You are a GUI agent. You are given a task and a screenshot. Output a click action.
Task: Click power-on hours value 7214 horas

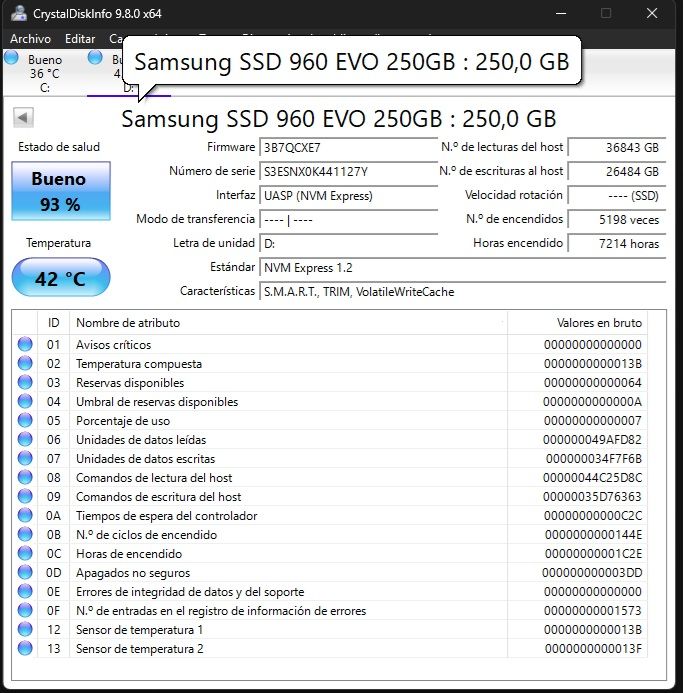[x=616, y=244]
